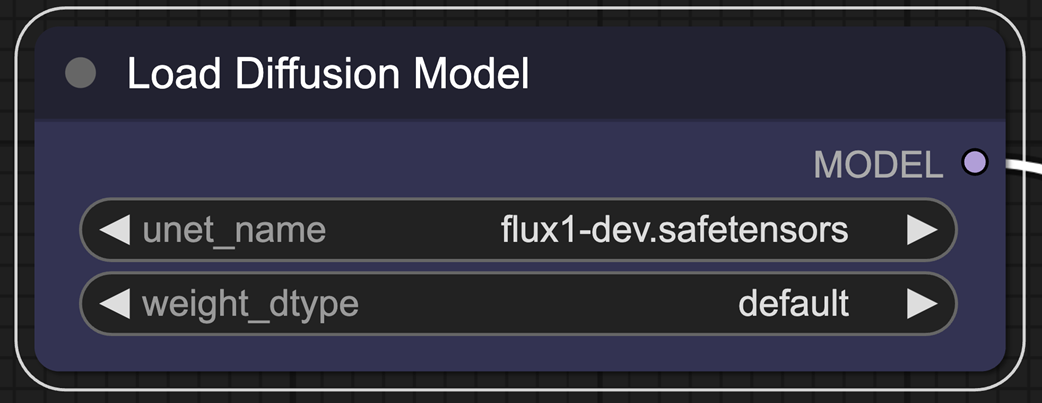Click the MODEL output label

[878, 165]
